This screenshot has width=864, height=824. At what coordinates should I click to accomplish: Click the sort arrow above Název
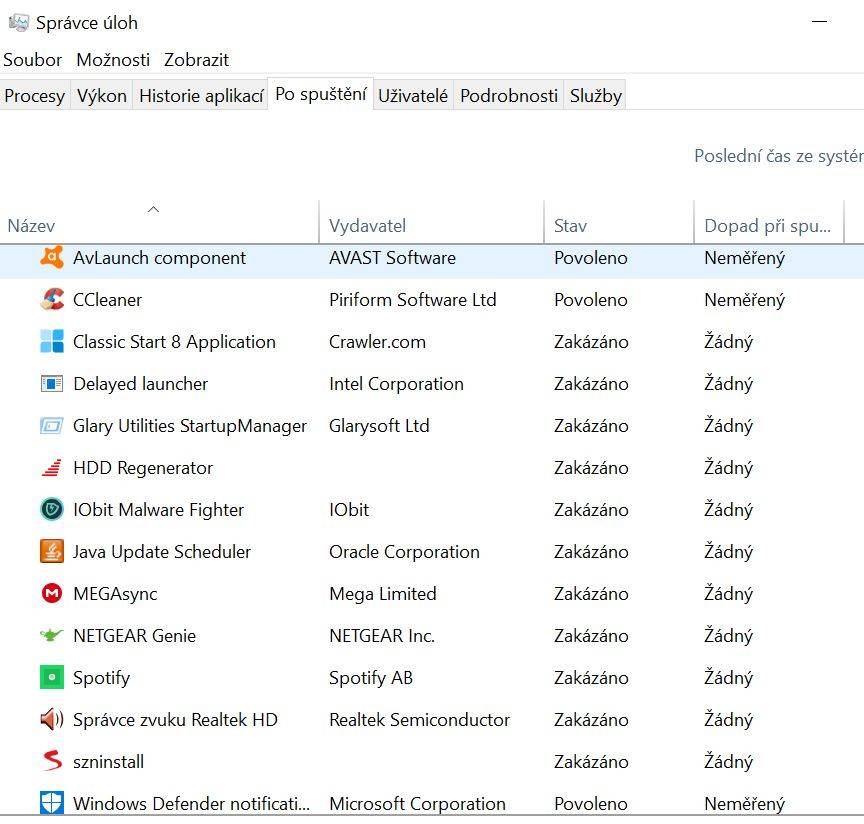154,209
